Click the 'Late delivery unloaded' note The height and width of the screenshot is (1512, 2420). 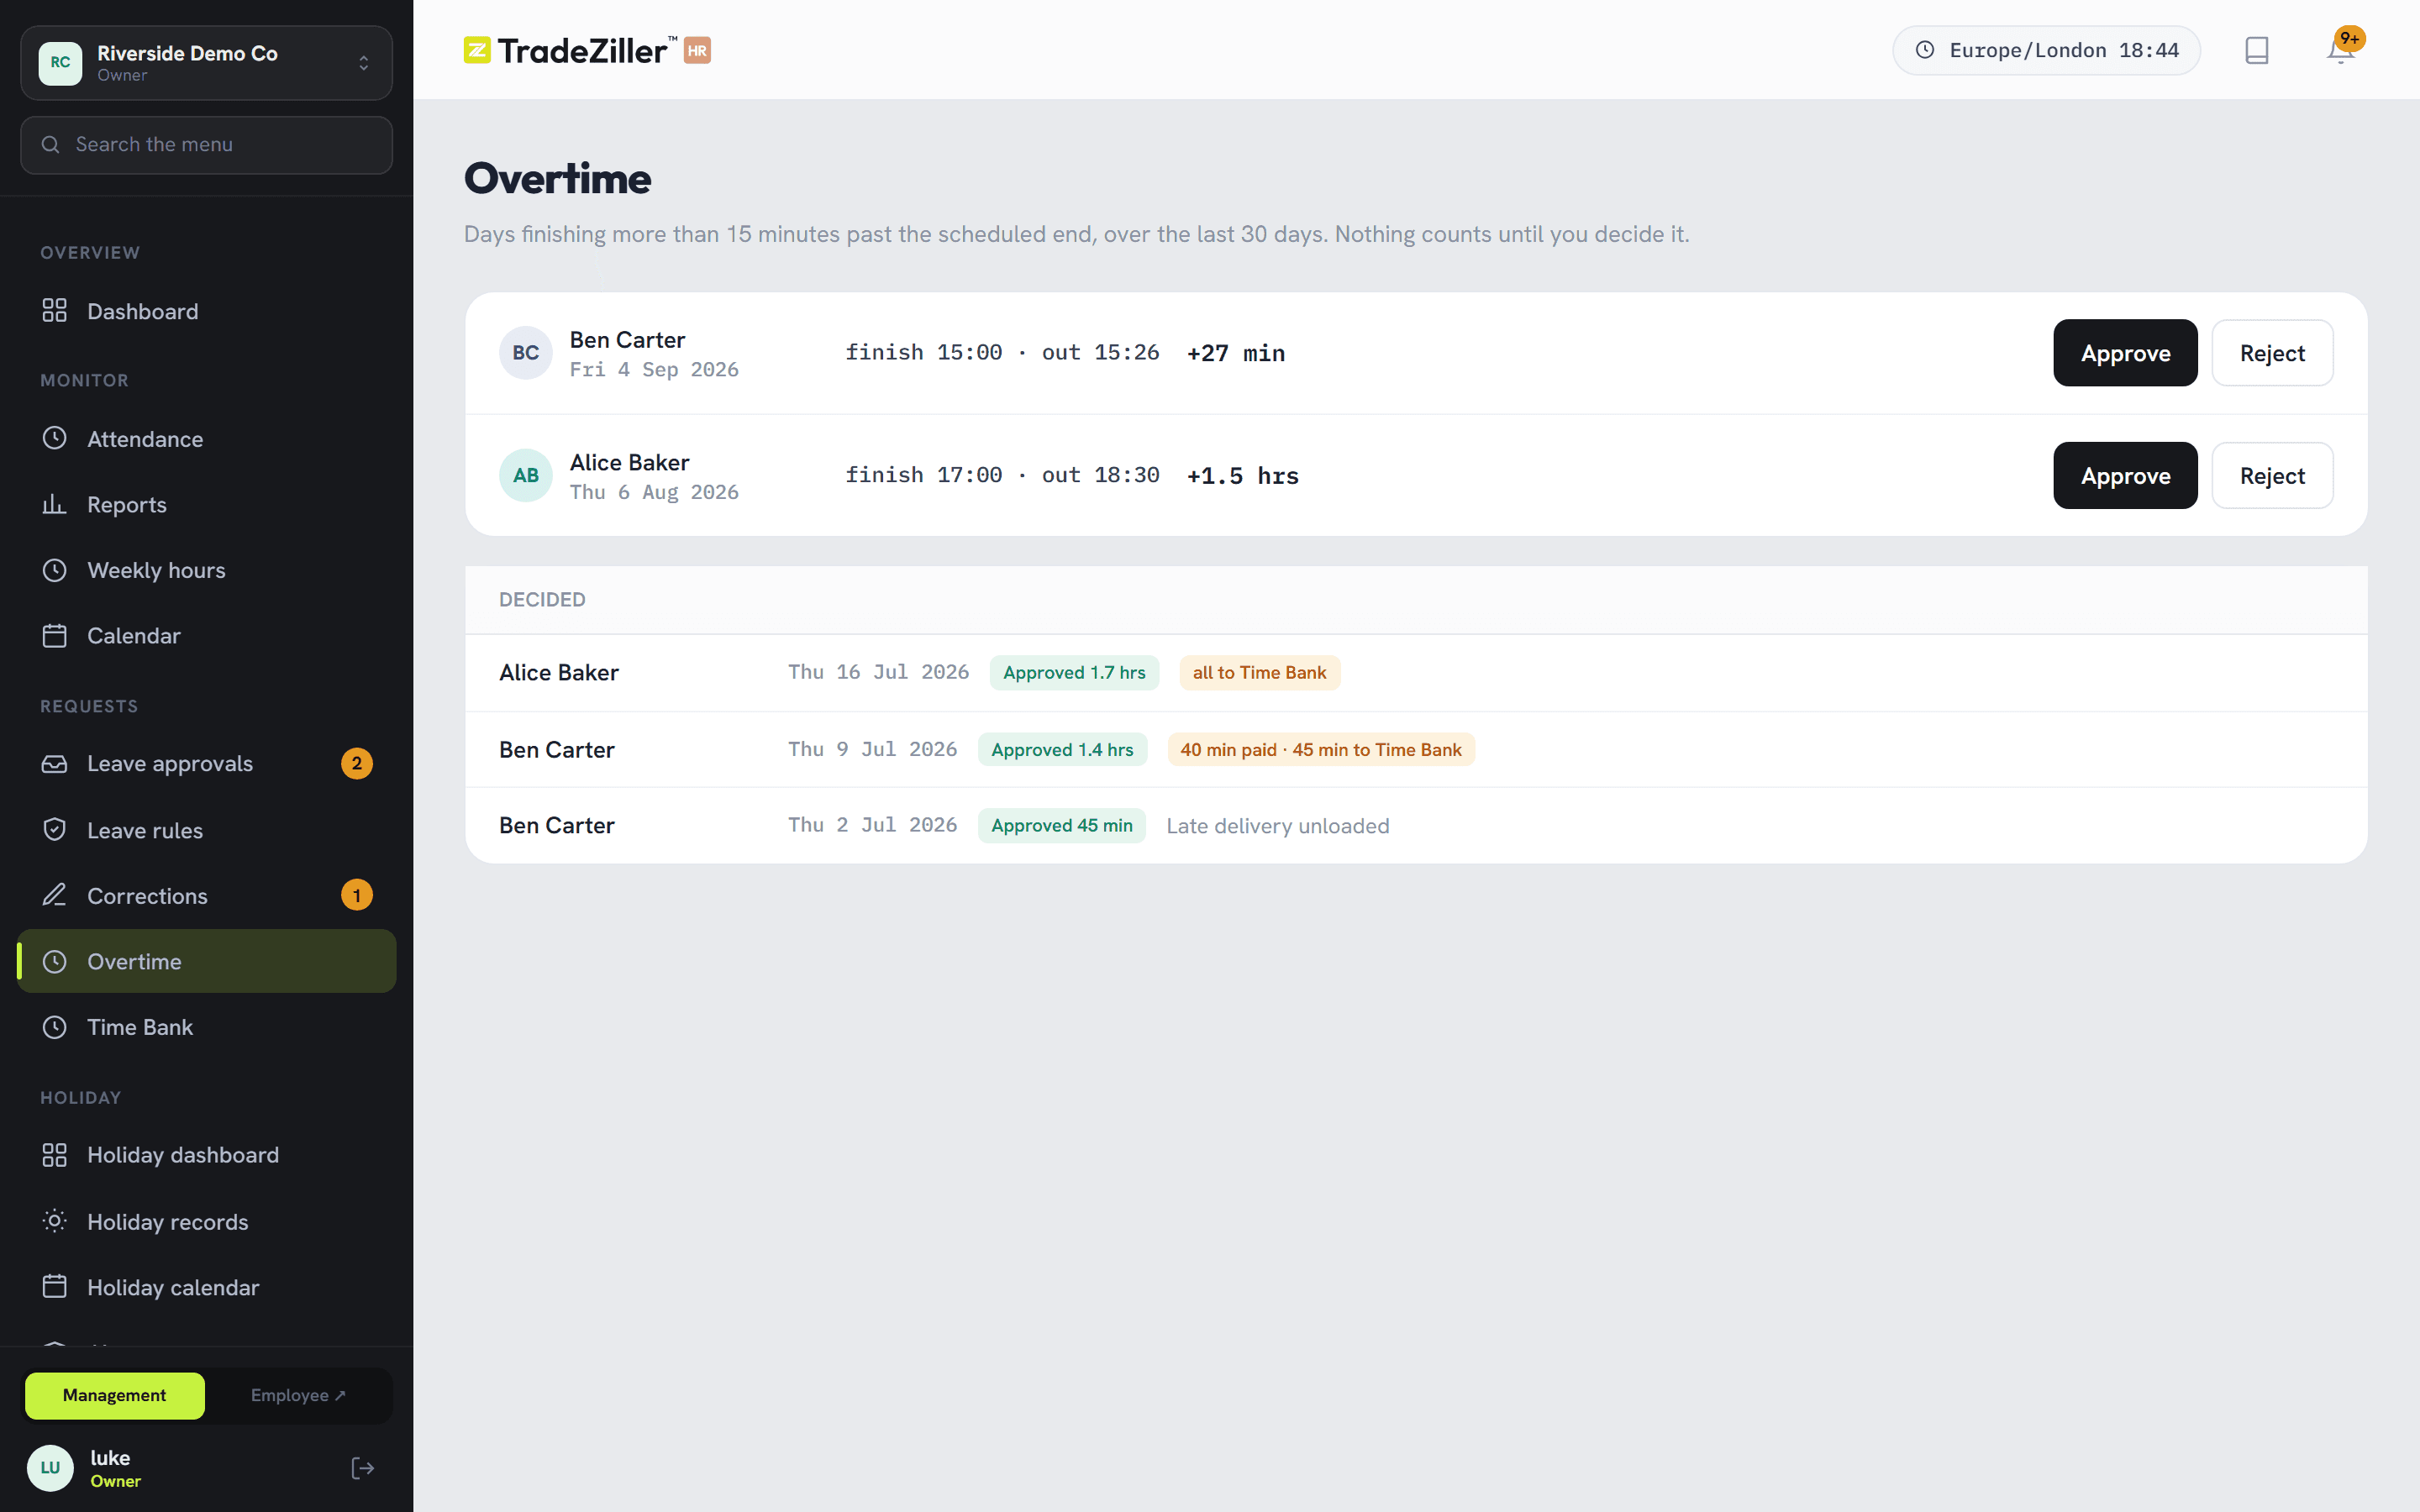click(x=1277, y=826)
